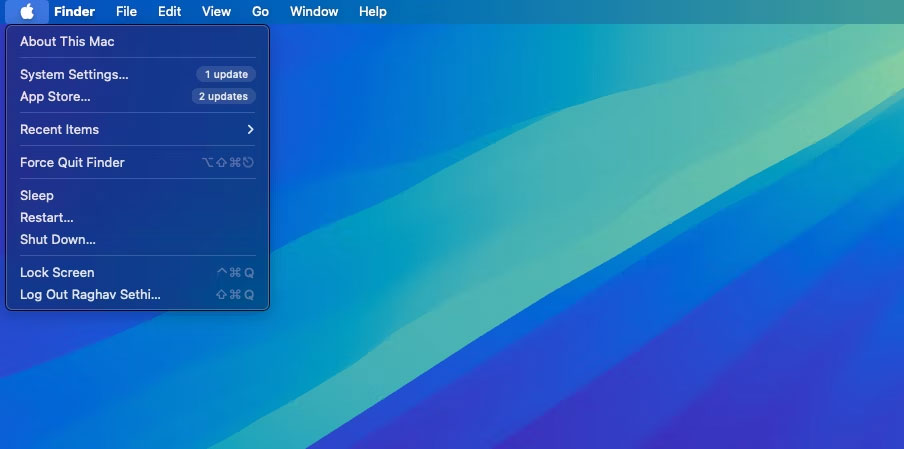Select Restart from the menu
This screenshot has width=904, height=449.
point(137,217)
